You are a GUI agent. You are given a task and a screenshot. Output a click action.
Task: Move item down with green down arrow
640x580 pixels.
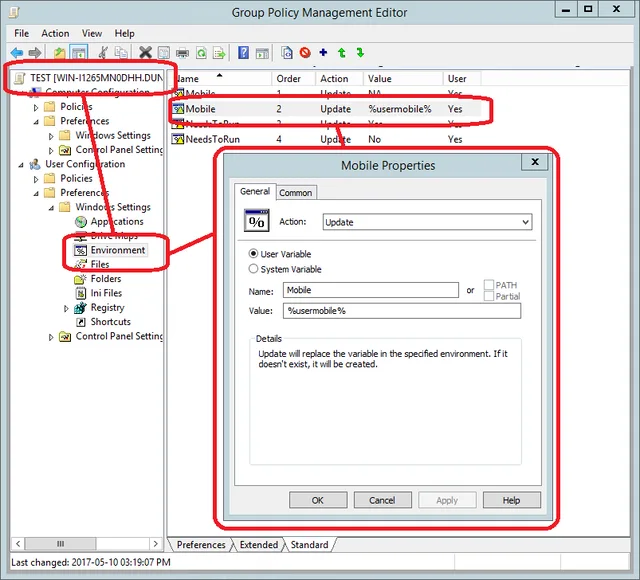360,52
